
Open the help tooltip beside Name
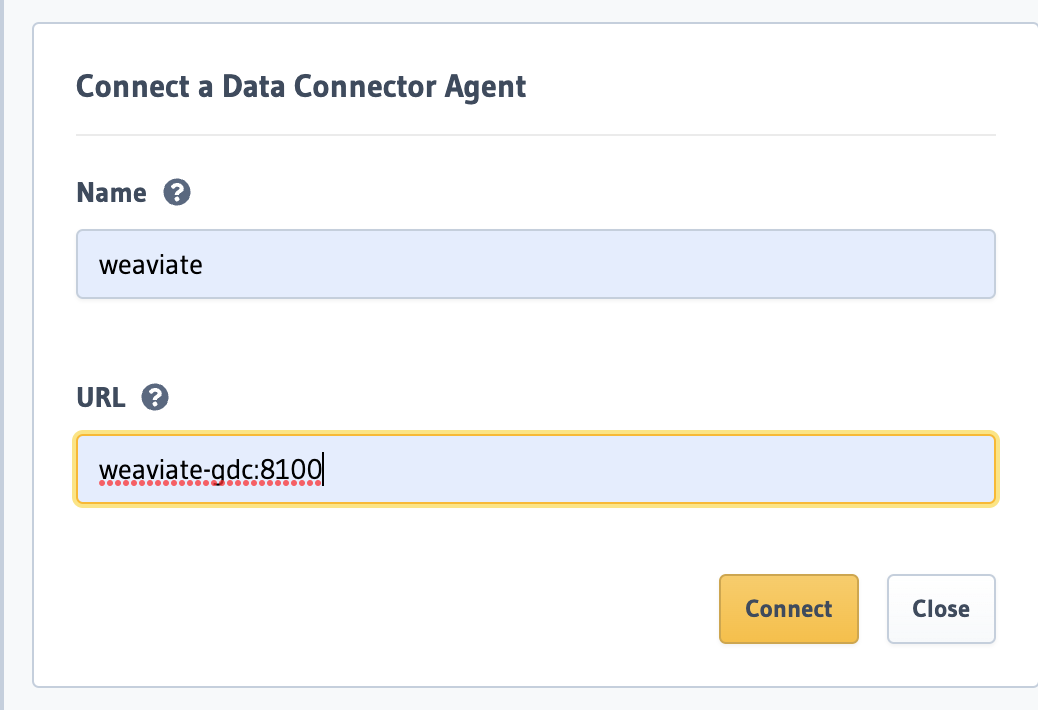pos(177,193)
